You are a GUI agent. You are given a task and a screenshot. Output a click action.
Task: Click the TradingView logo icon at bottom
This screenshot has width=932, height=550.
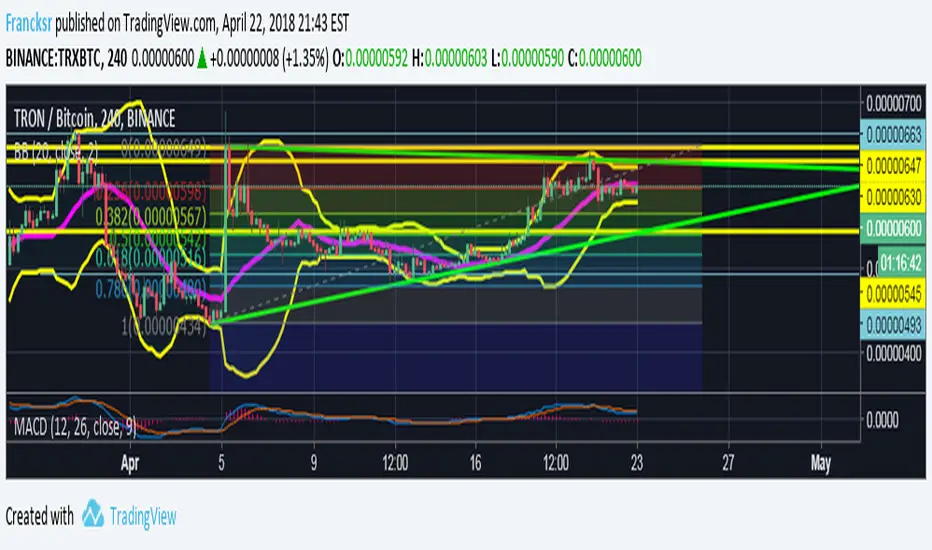(x=93, y=513)
